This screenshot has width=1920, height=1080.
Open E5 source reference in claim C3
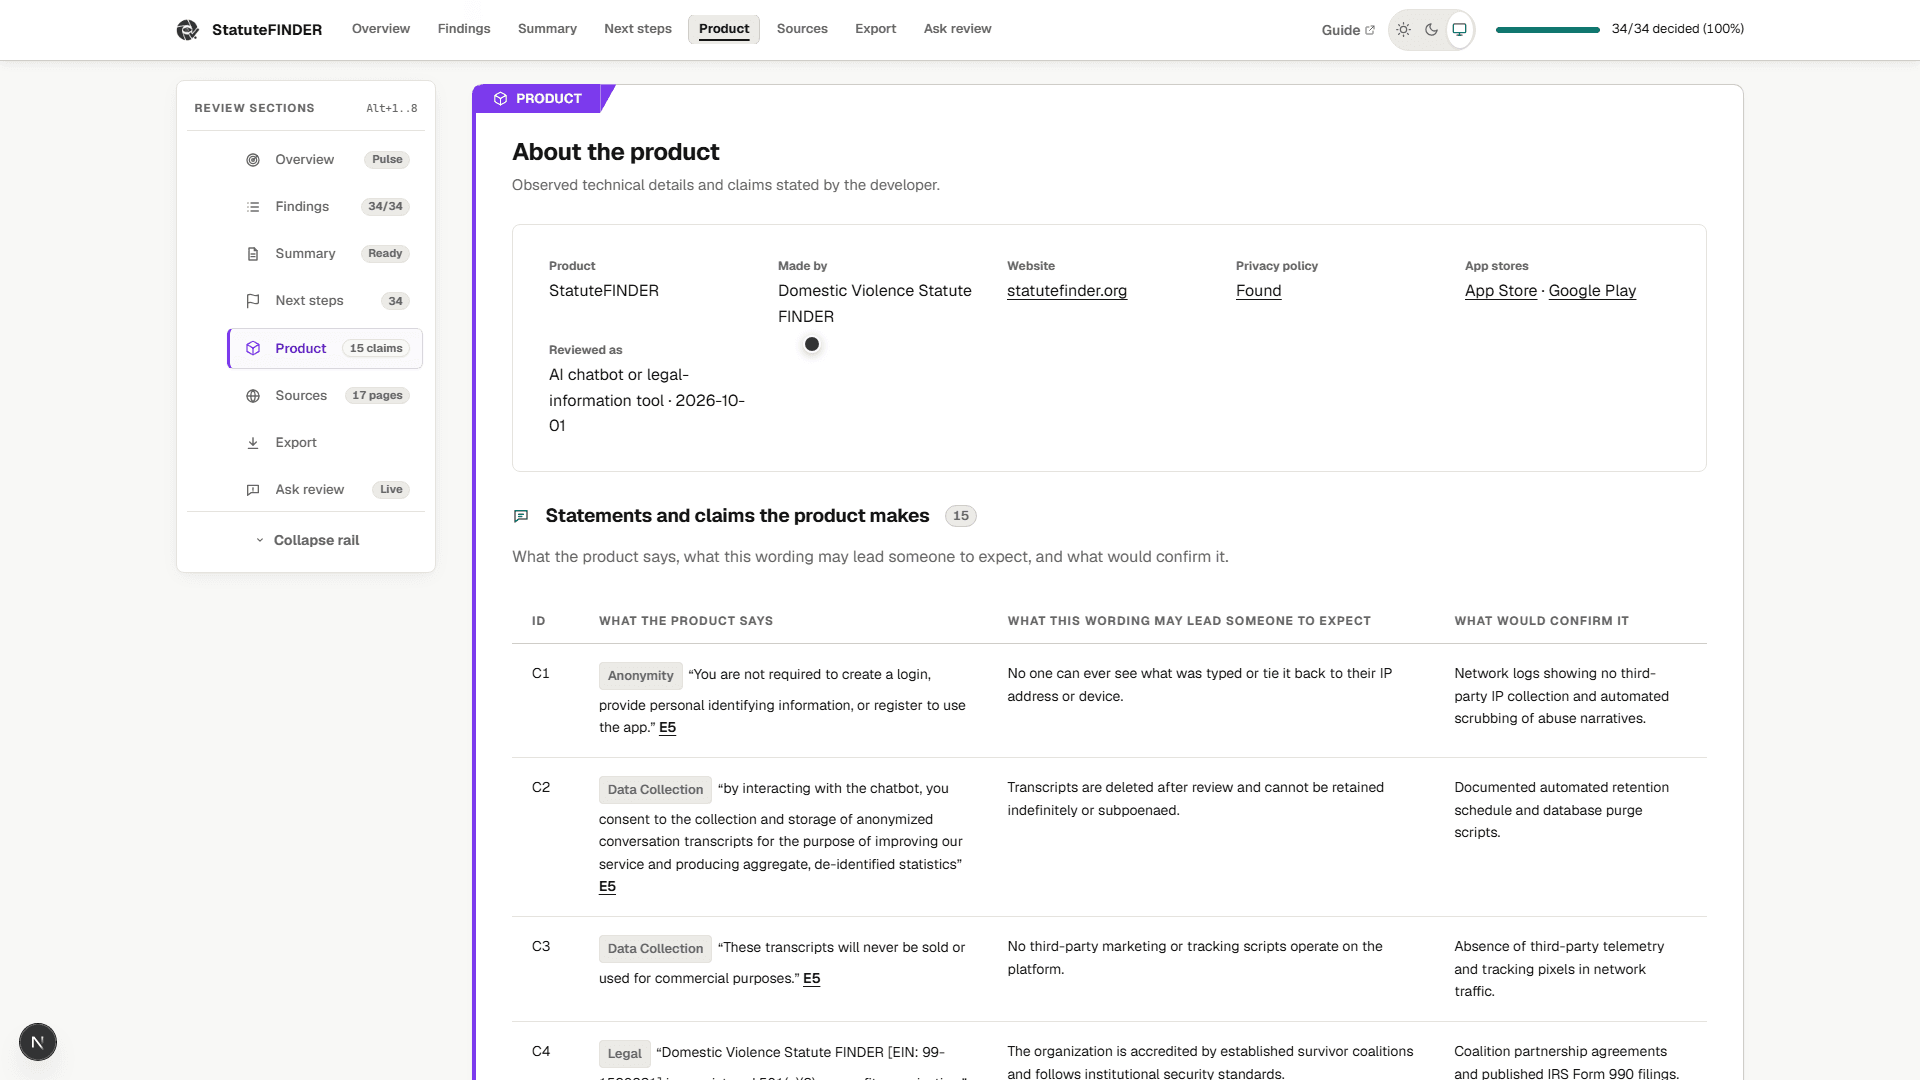click(x=811, y=979)
